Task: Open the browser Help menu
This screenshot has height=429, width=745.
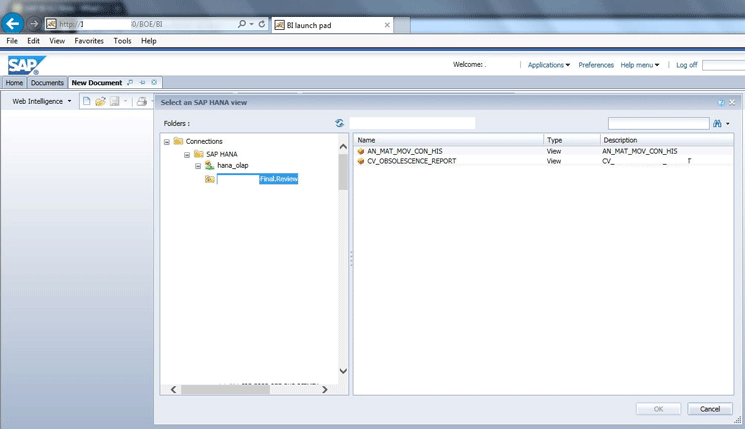Action: [x=149, y=41]
